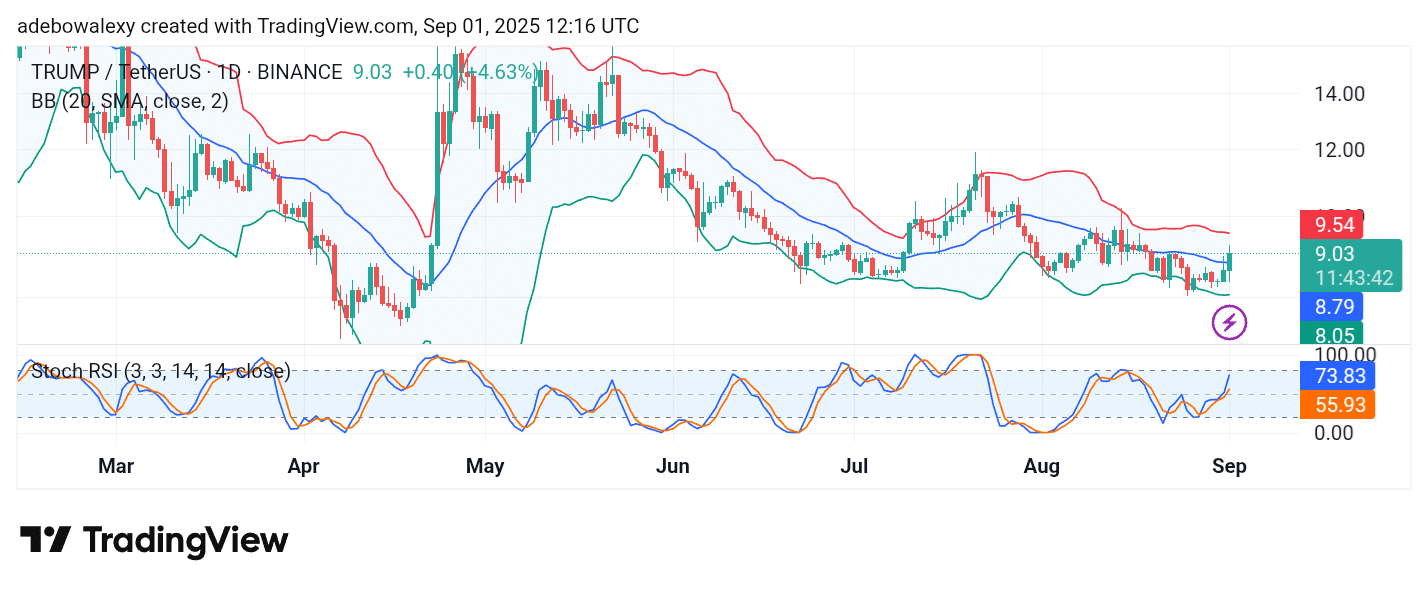Click the purple lightning bolt icon
This screenshot has width=1428, height=591.
coord(1229,322)
